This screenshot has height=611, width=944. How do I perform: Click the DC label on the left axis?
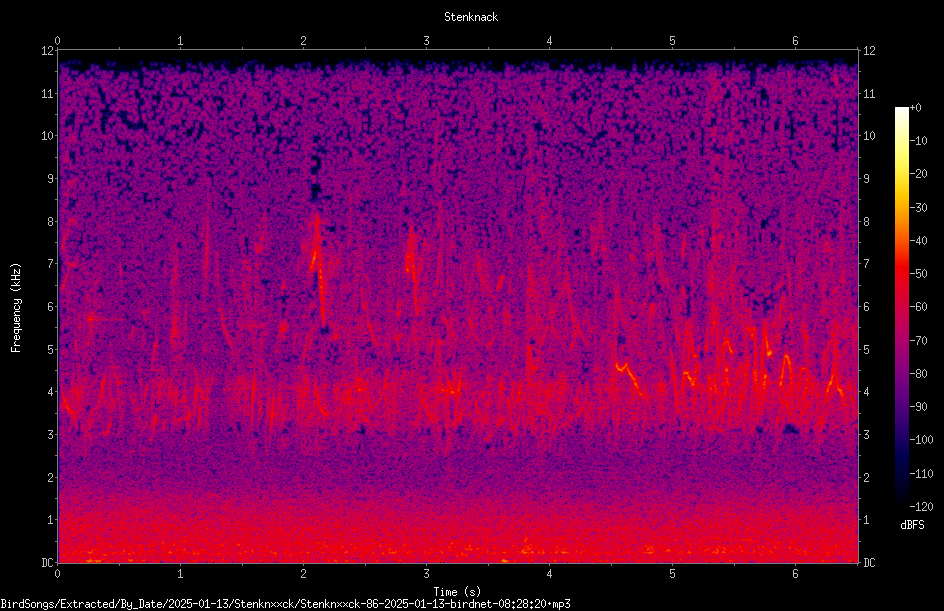[47, 563]
